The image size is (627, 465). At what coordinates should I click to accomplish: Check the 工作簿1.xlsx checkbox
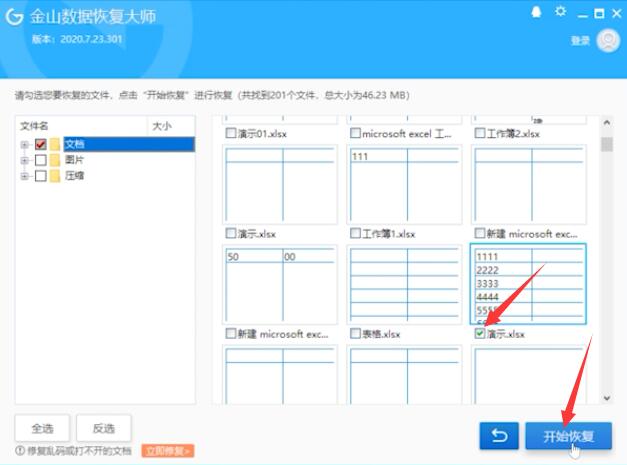pos(355,233)
